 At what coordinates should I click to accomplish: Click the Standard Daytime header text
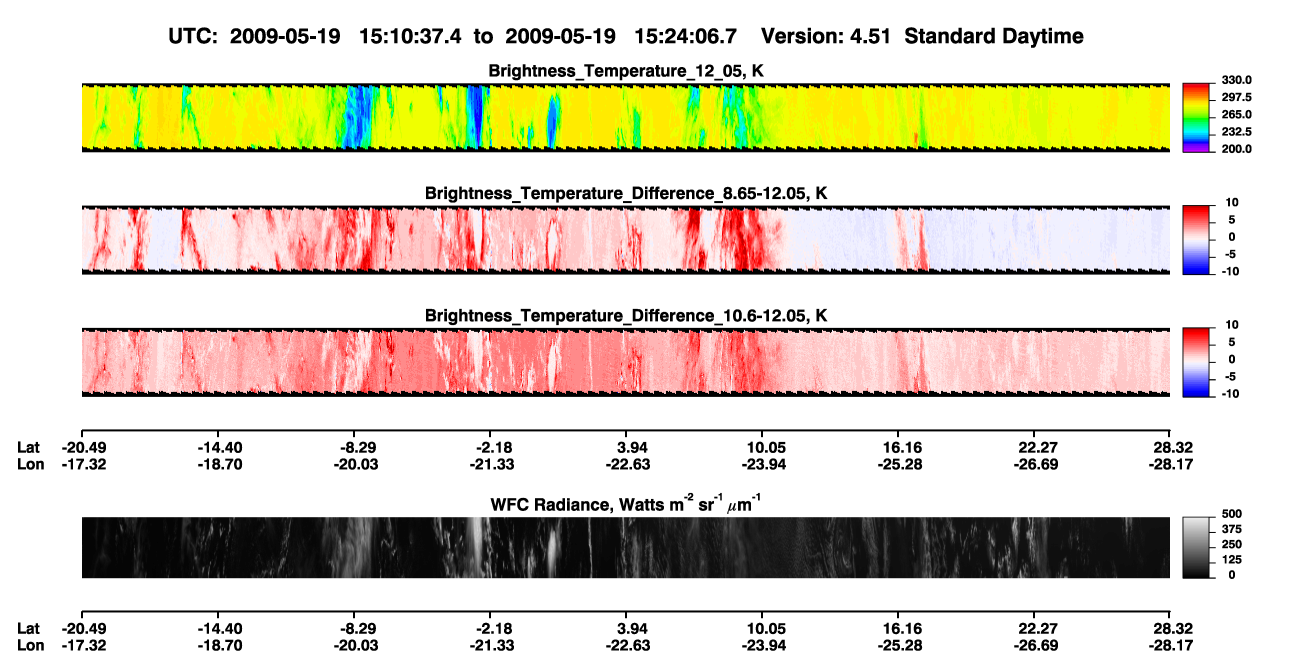(x=994, y=37)
